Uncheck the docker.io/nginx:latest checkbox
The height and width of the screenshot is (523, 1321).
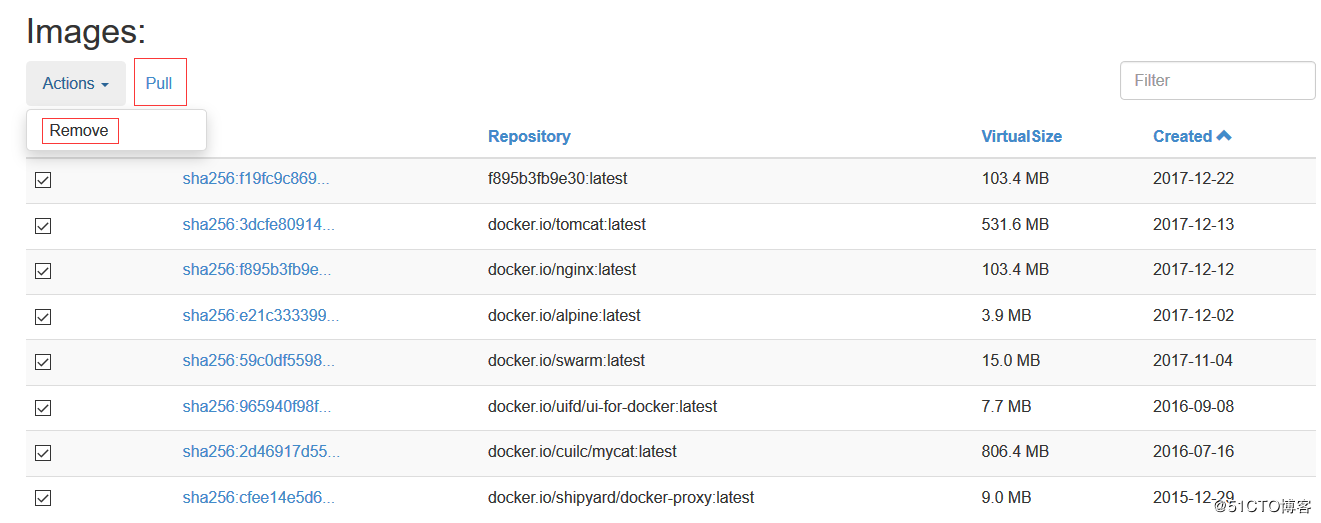click(x=43, y=271)
